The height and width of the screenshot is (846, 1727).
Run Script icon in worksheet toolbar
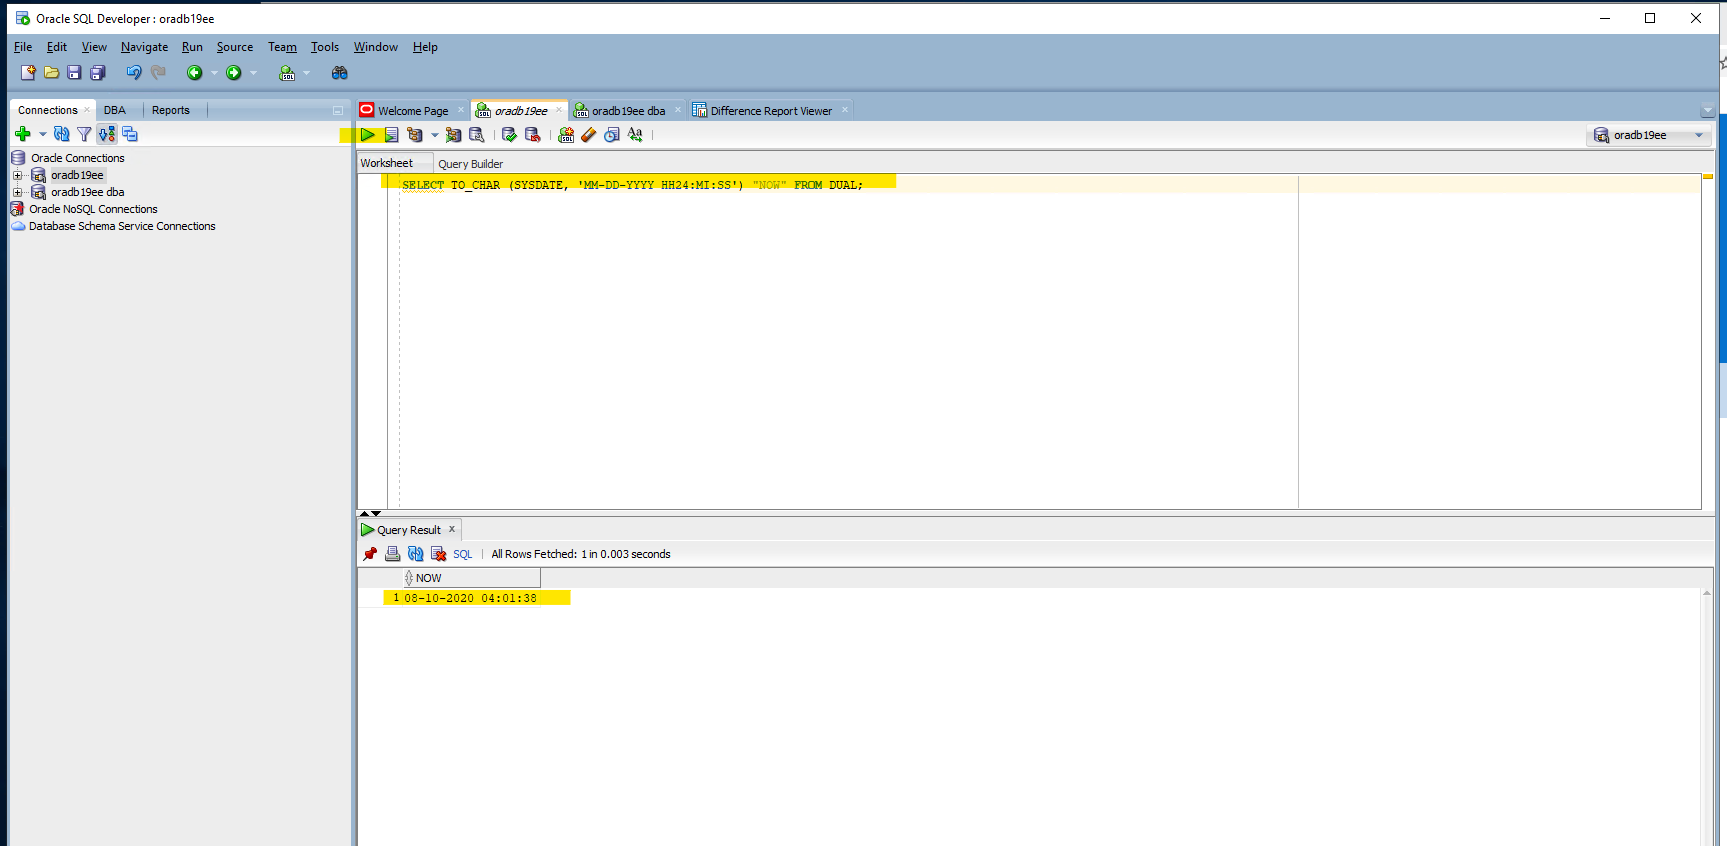point(391,135)
